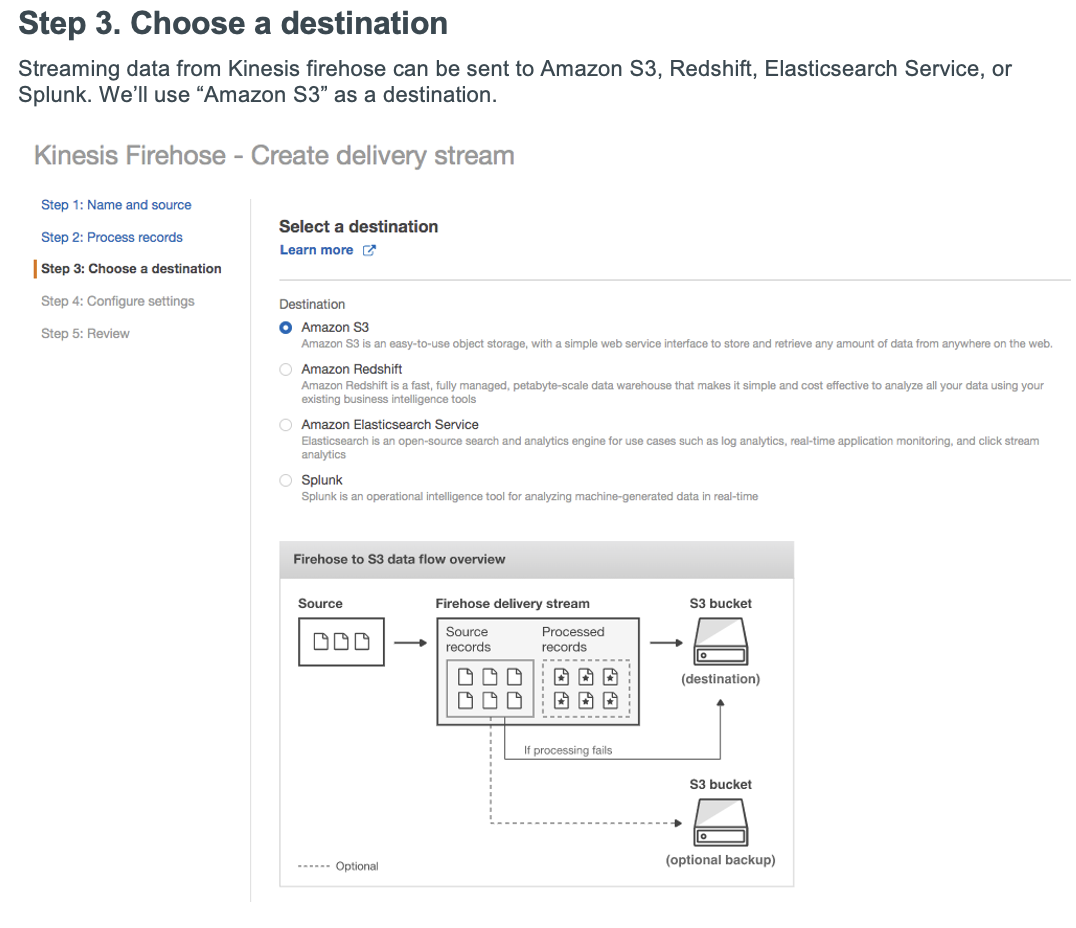Viewport: 1076px width, 928px height.
Task: Click the Kinesis Firehose Create delivery stream title
Action: pos(274,156)
